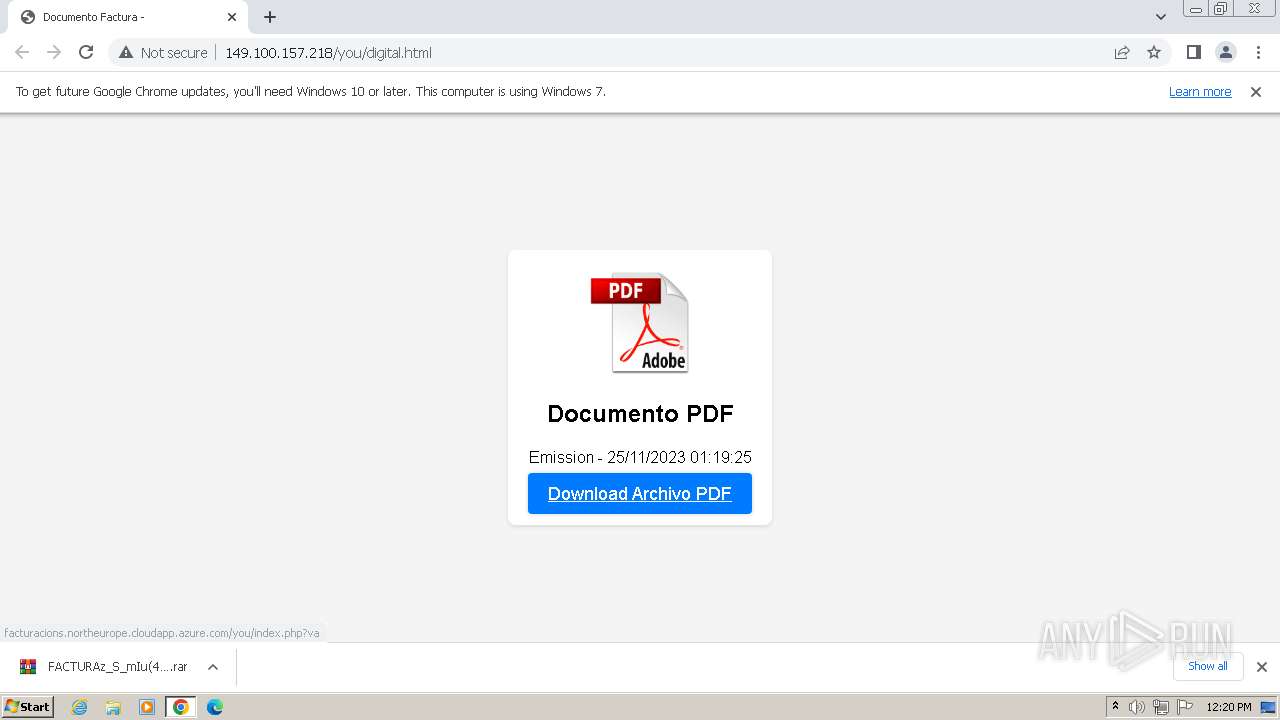
Task: Click the Not secure warning indicator
Action: pos(163,52)
